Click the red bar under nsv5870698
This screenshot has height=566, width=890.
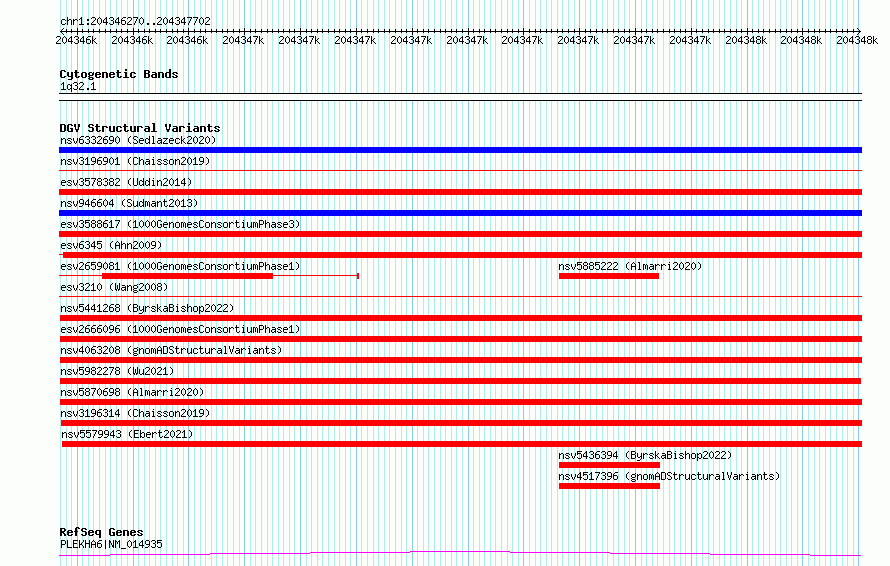pyautogui.click(x=460, y=402)
